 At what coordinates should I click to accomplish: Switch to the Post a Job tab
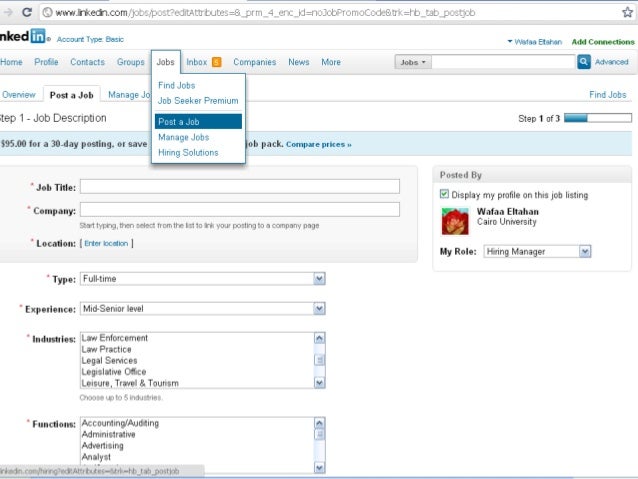(x=72, y=95)
